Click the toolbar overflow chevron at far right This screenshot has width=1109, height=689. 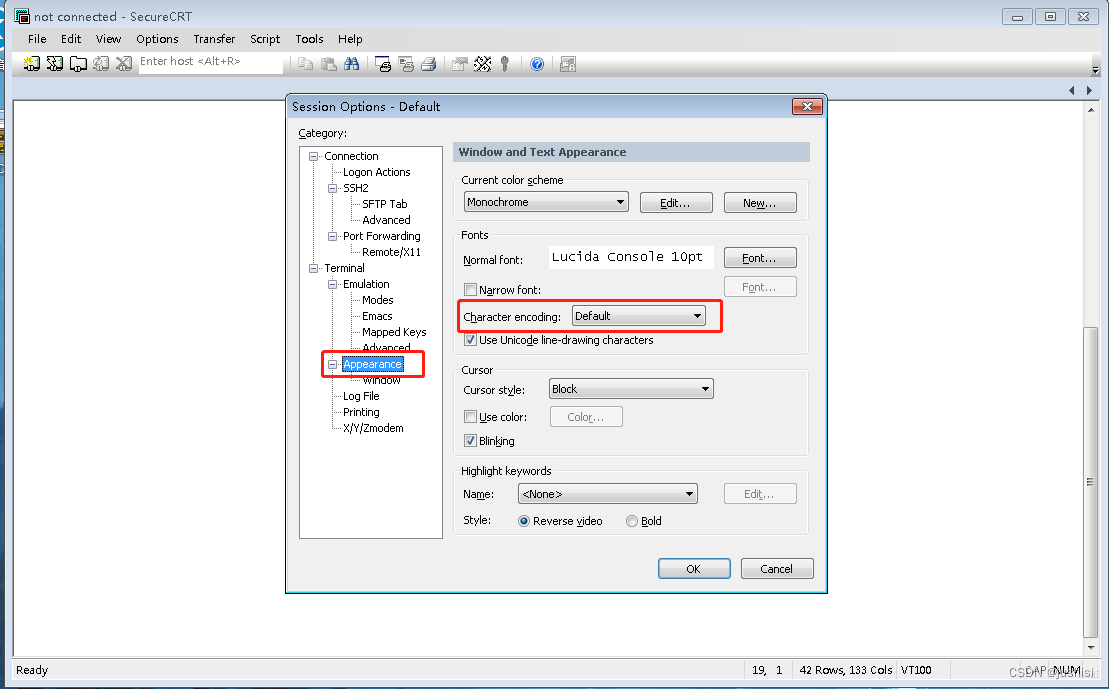click(x=1095, y=69)
